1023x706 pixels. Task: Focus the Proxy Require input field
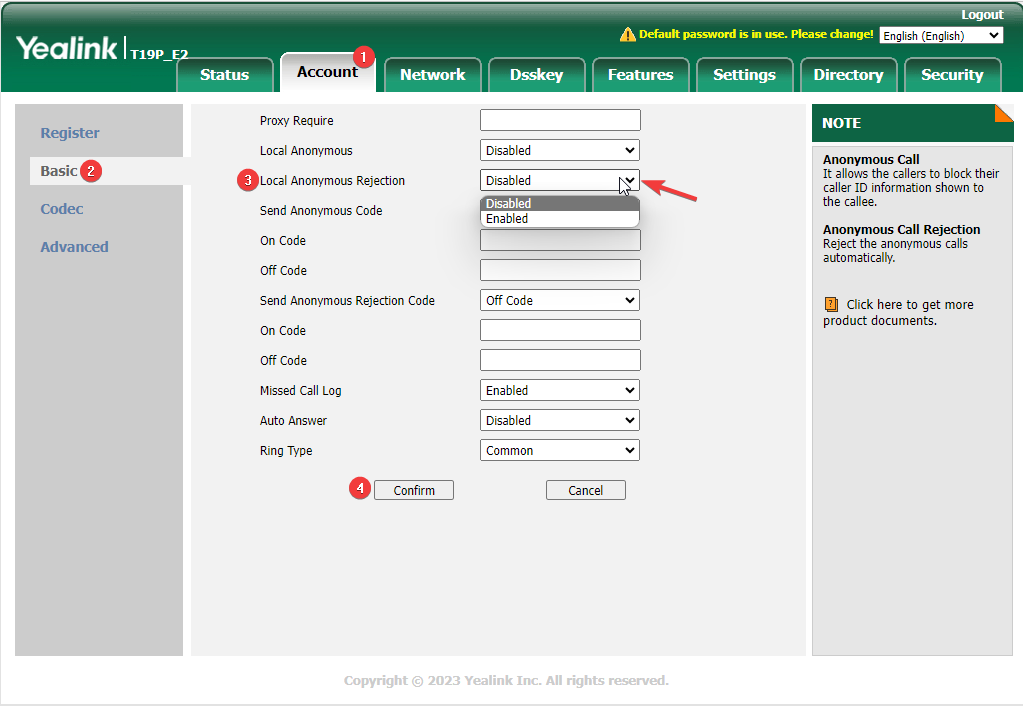coord(559,121)
